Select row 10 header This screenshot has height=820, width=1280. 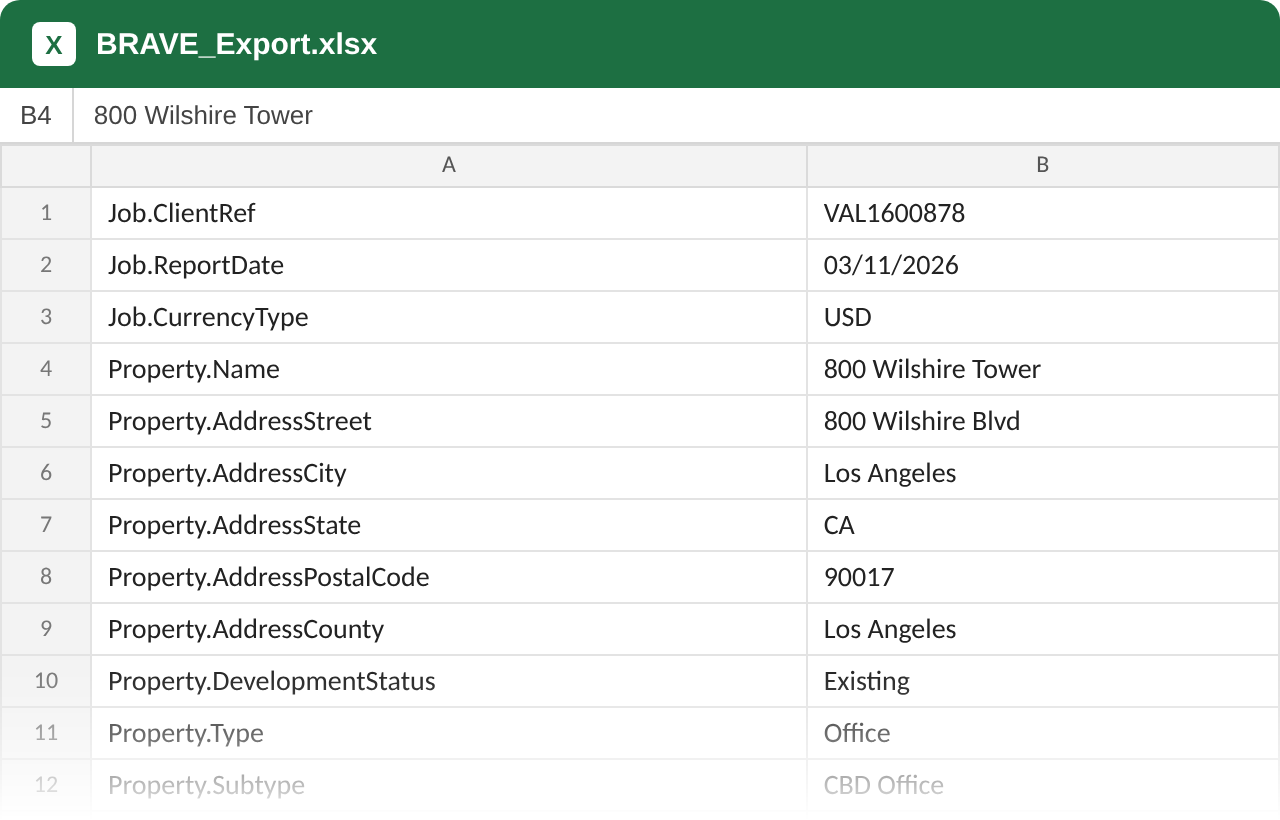click(x=46, y=681)
